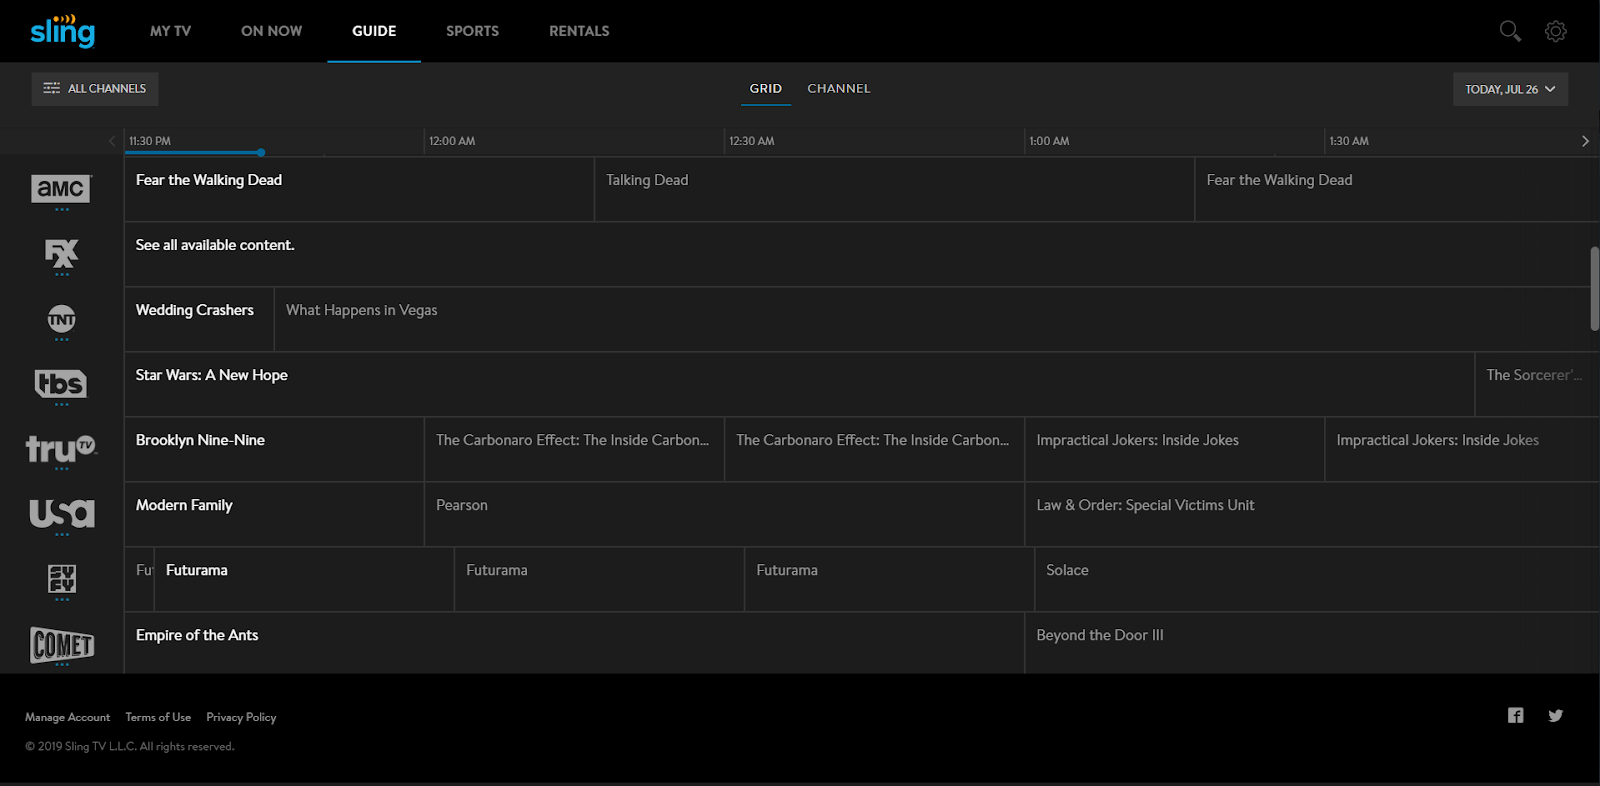Select the Comet channel logo
Viewport: 1600px width, 786px height.
[x=62, y=645]
